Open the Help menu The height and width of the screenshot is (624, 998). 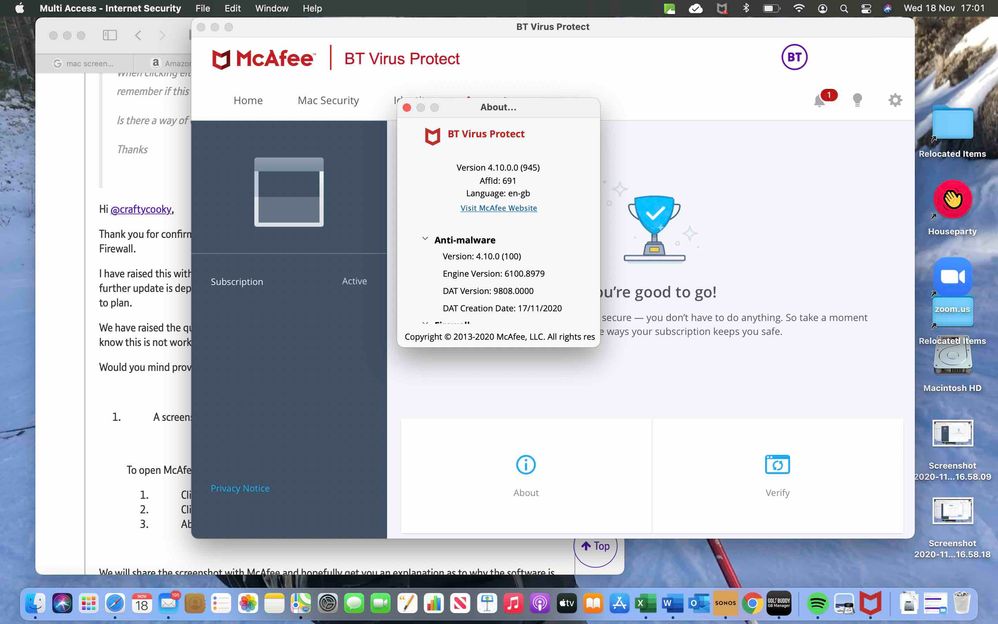coord(312,8)
